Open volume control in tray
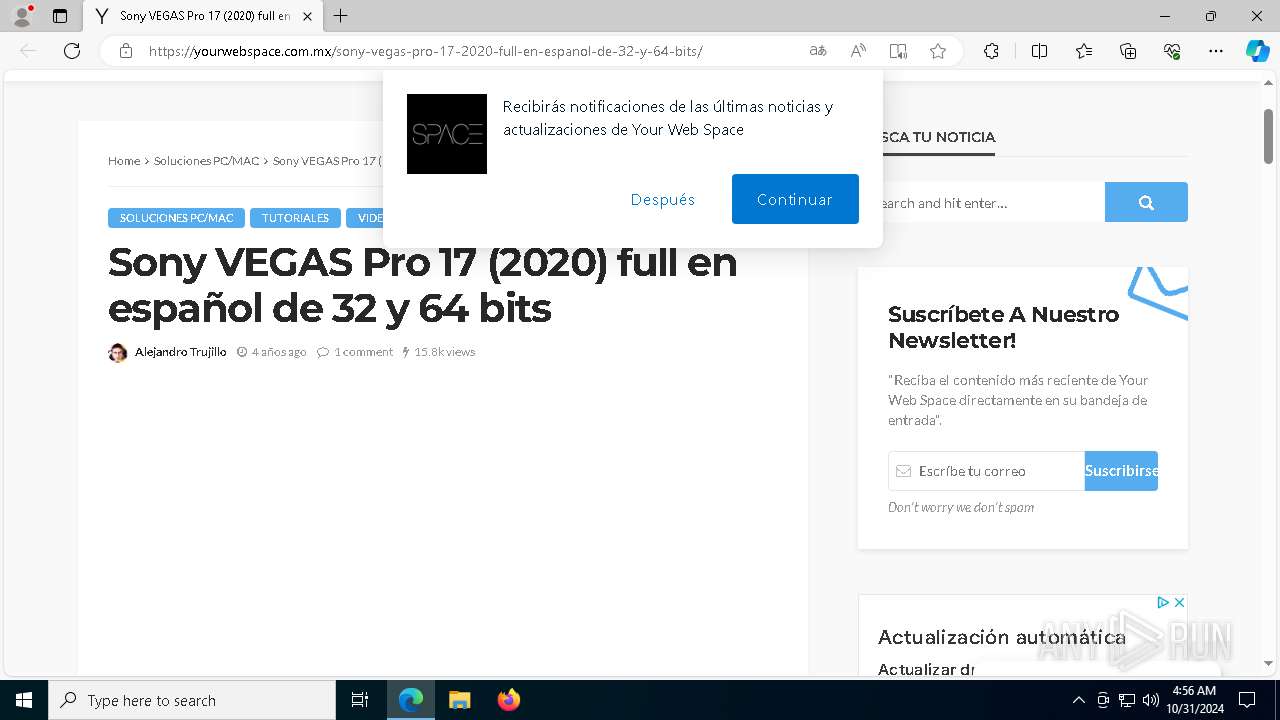Screen dimensions: 1280x720 tap(1151, 700)
